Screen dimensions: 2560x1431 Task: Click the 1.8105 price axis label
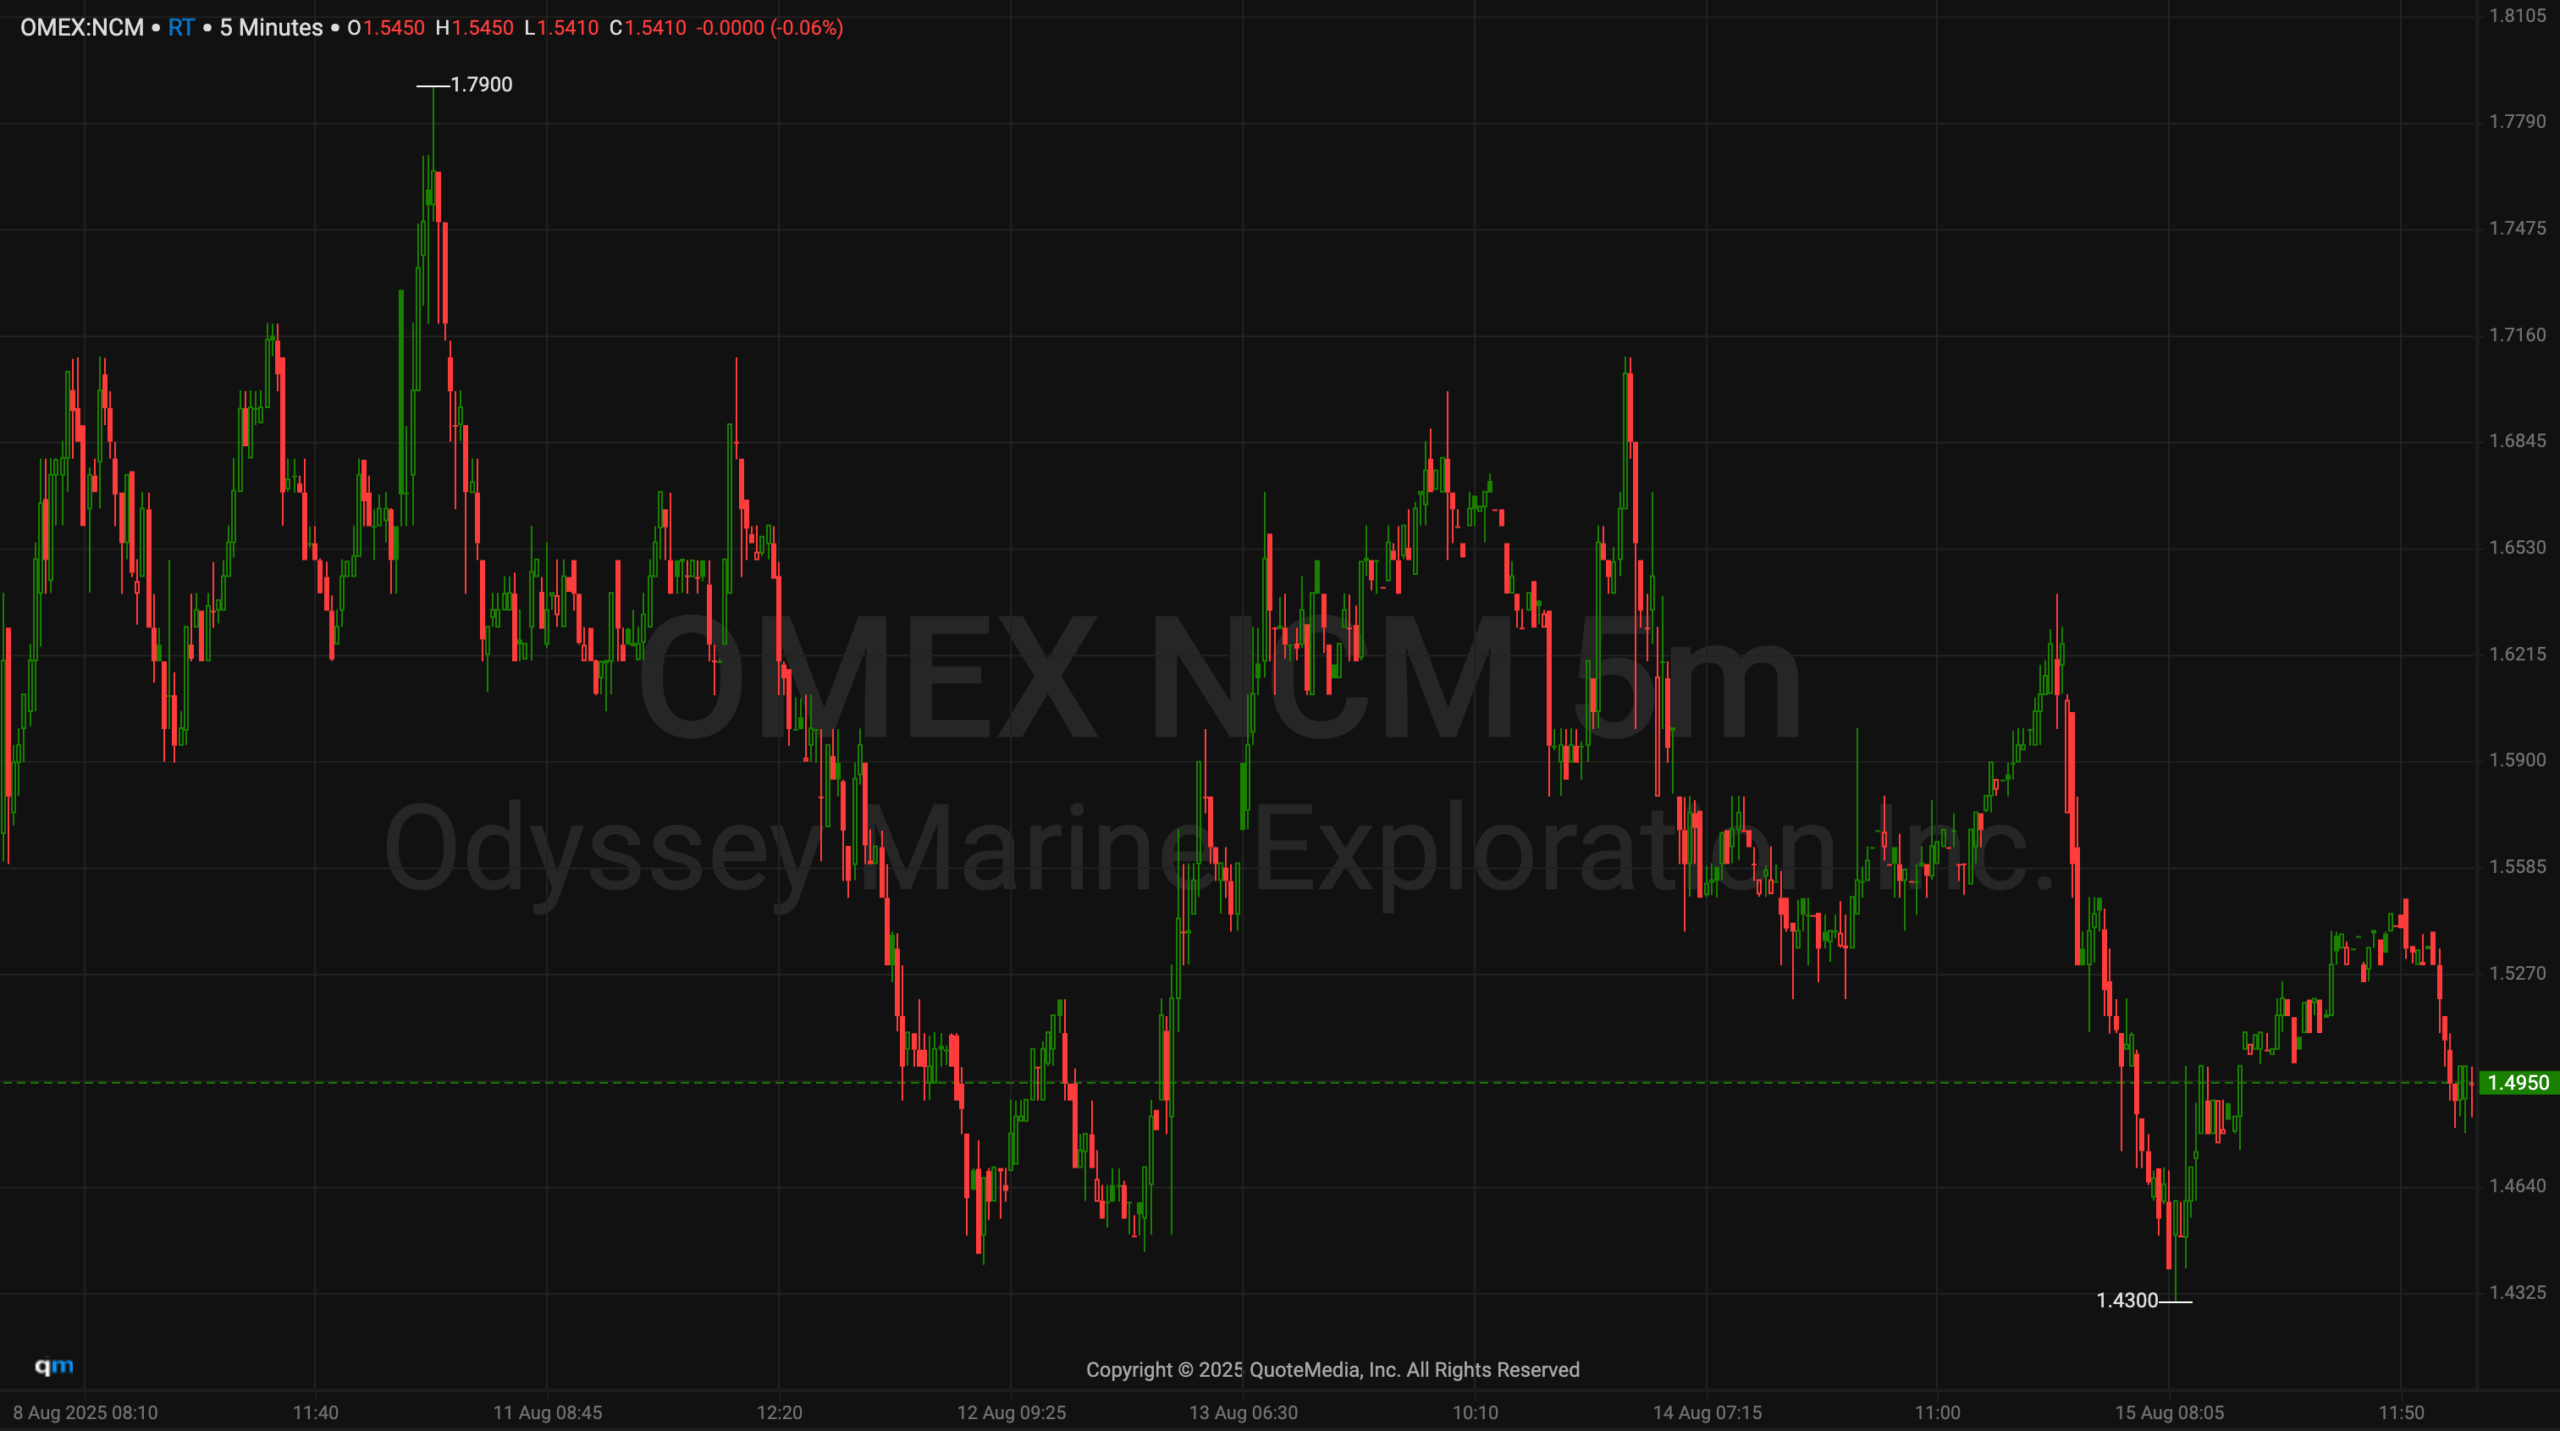click(x=2517, y=15)
